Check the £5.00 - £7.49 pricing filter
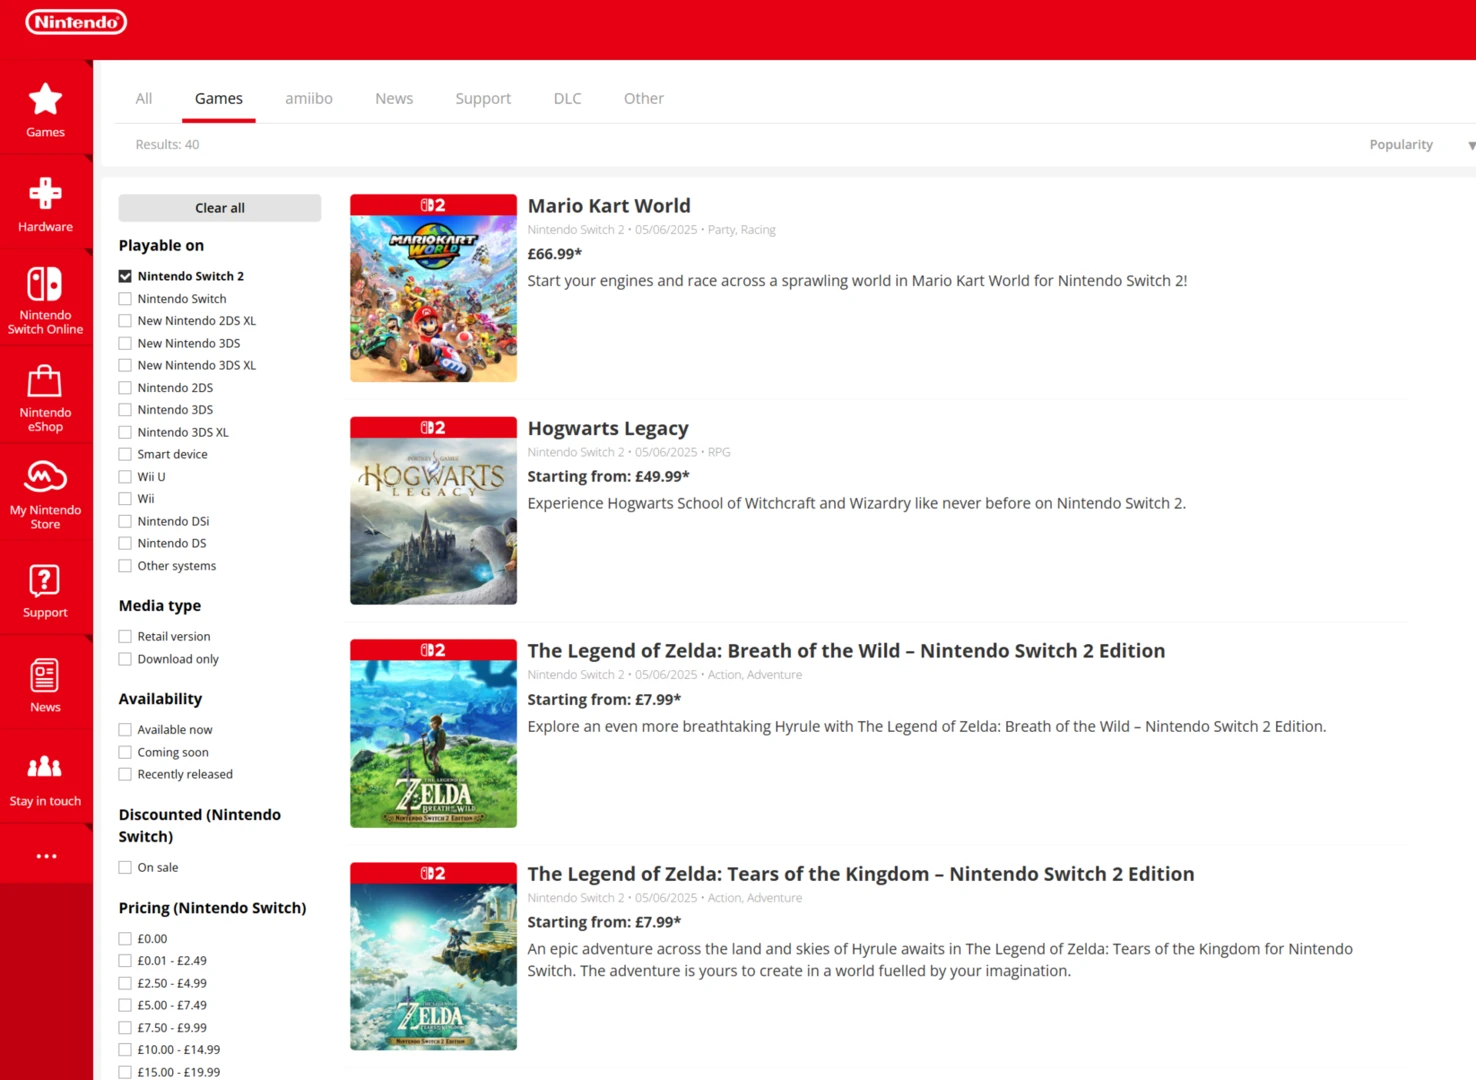Viewport: 1476px width, 1080px height. (x=125, y=1005)
